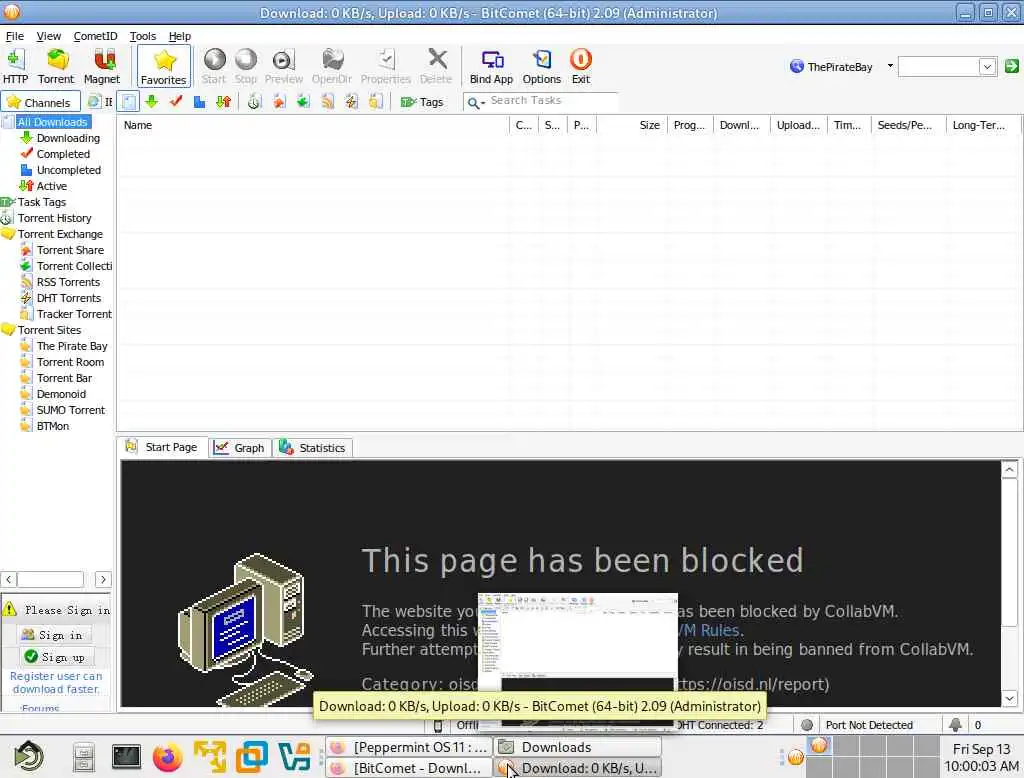Click the Sign in button

tap(55, 635)
